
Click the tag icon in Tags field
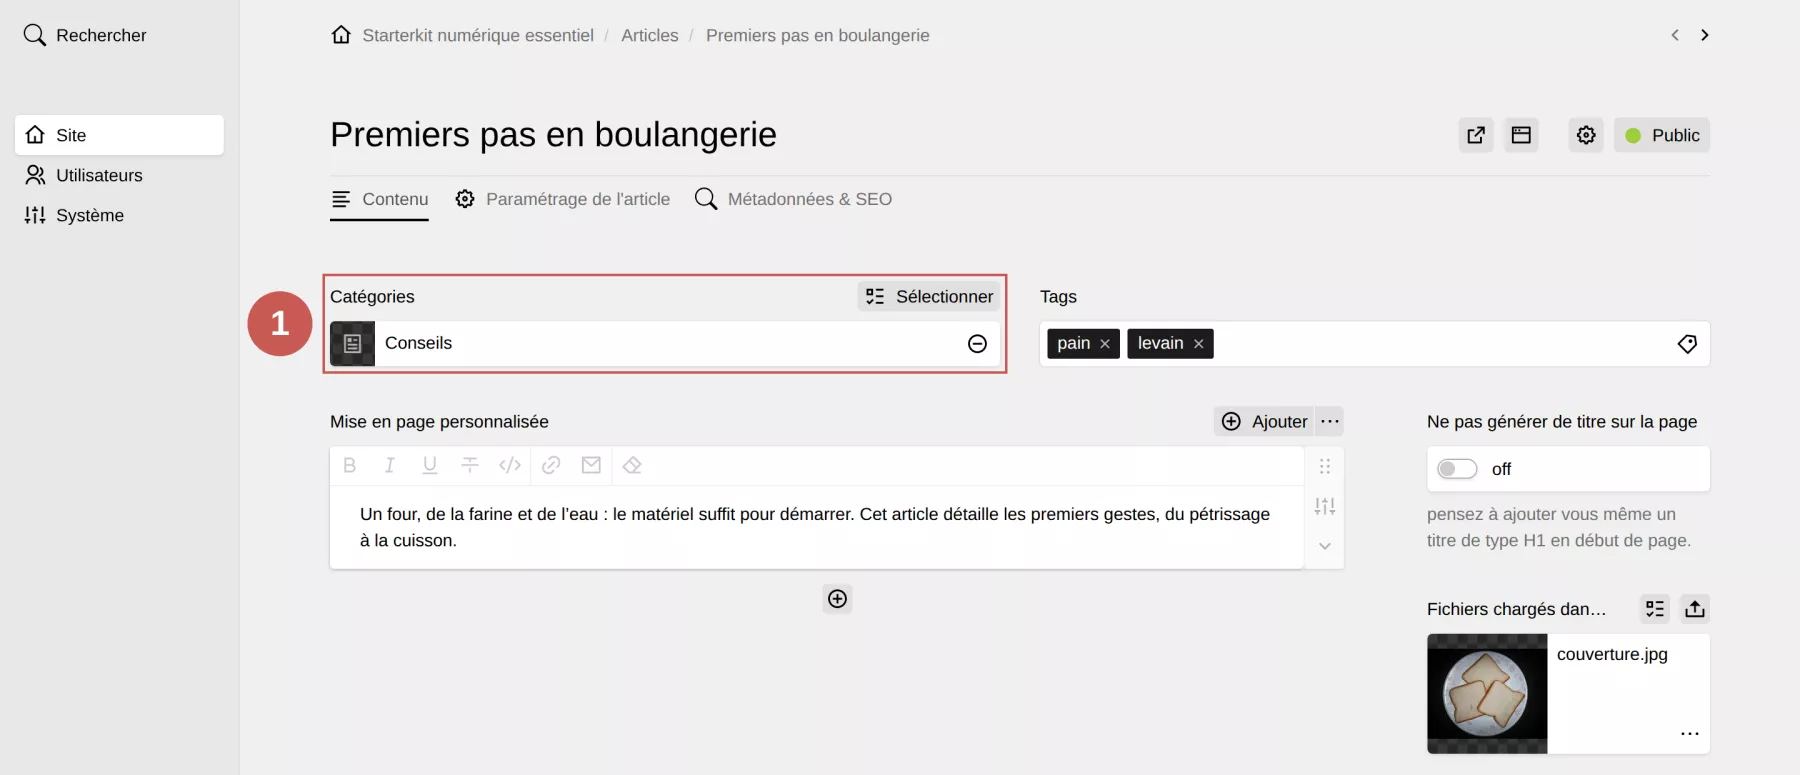pyautogui.click(x=1687, y=344)
